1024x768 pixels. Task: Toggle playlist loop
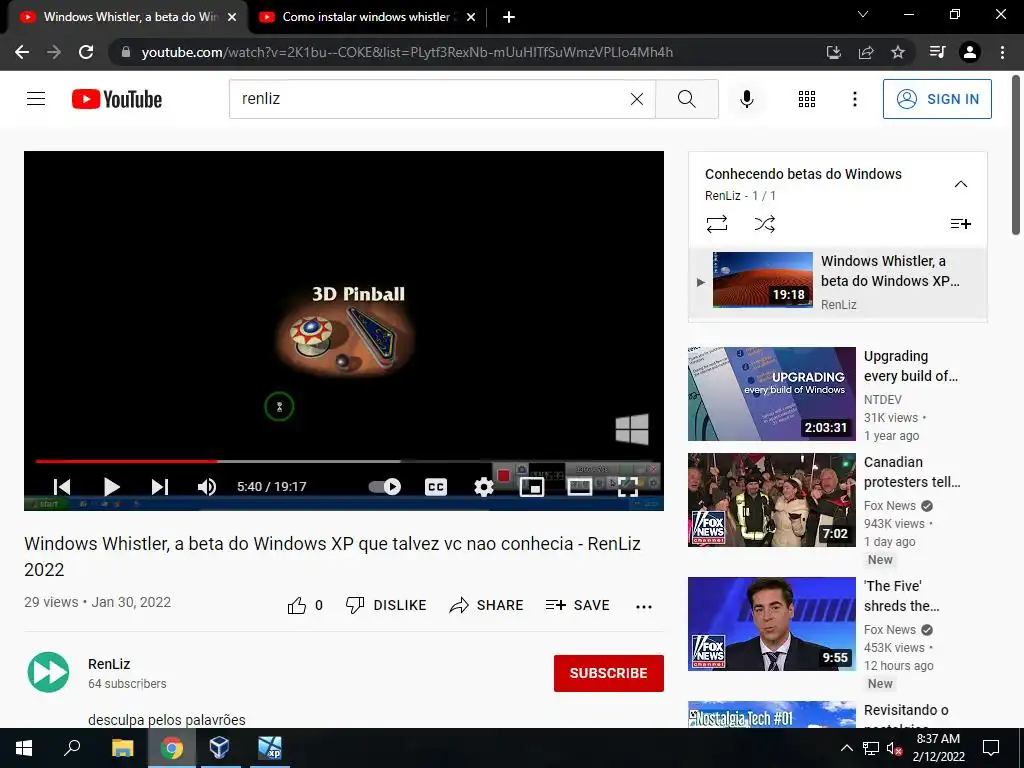[717, 224]
